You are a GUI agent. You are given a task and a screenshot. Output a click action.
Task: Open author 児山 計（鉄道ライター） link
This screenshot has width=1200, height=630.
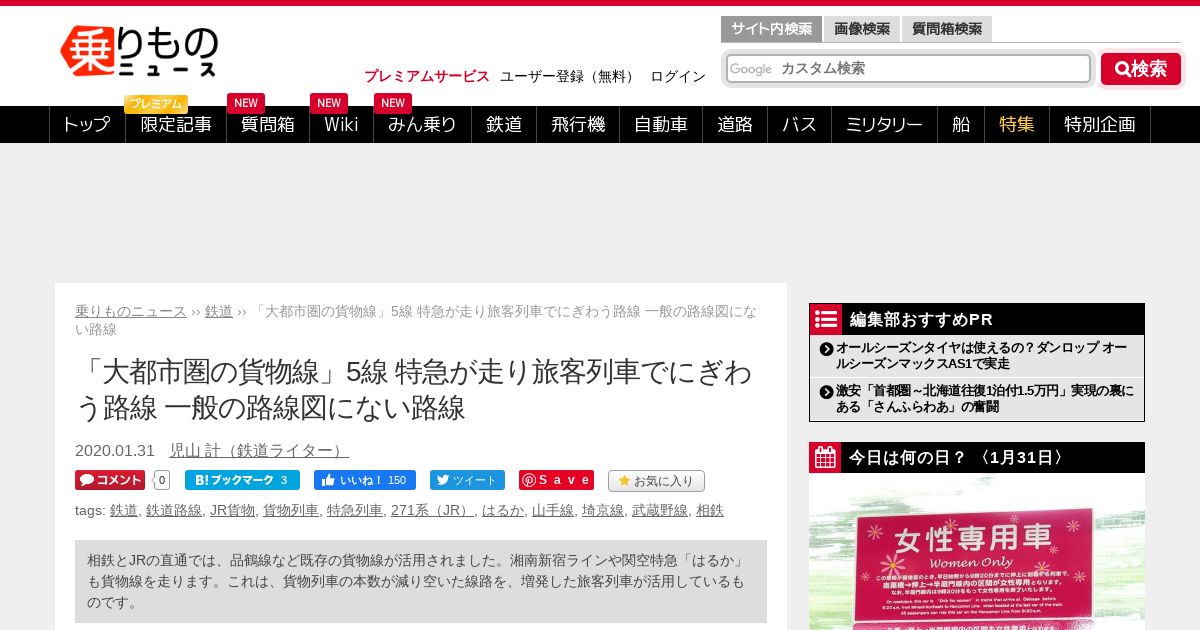pos(259,450)
